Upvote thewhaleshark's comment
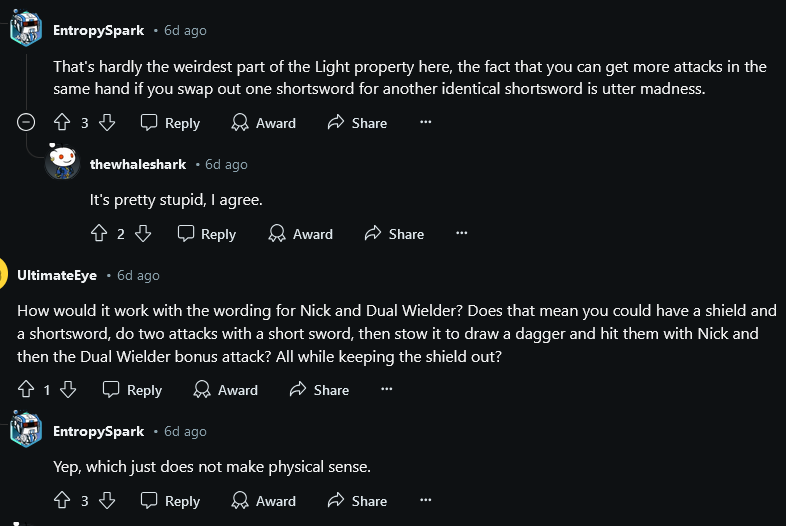Image resolution: width=786 pixels, height=526 pixels. pos(99,234)
